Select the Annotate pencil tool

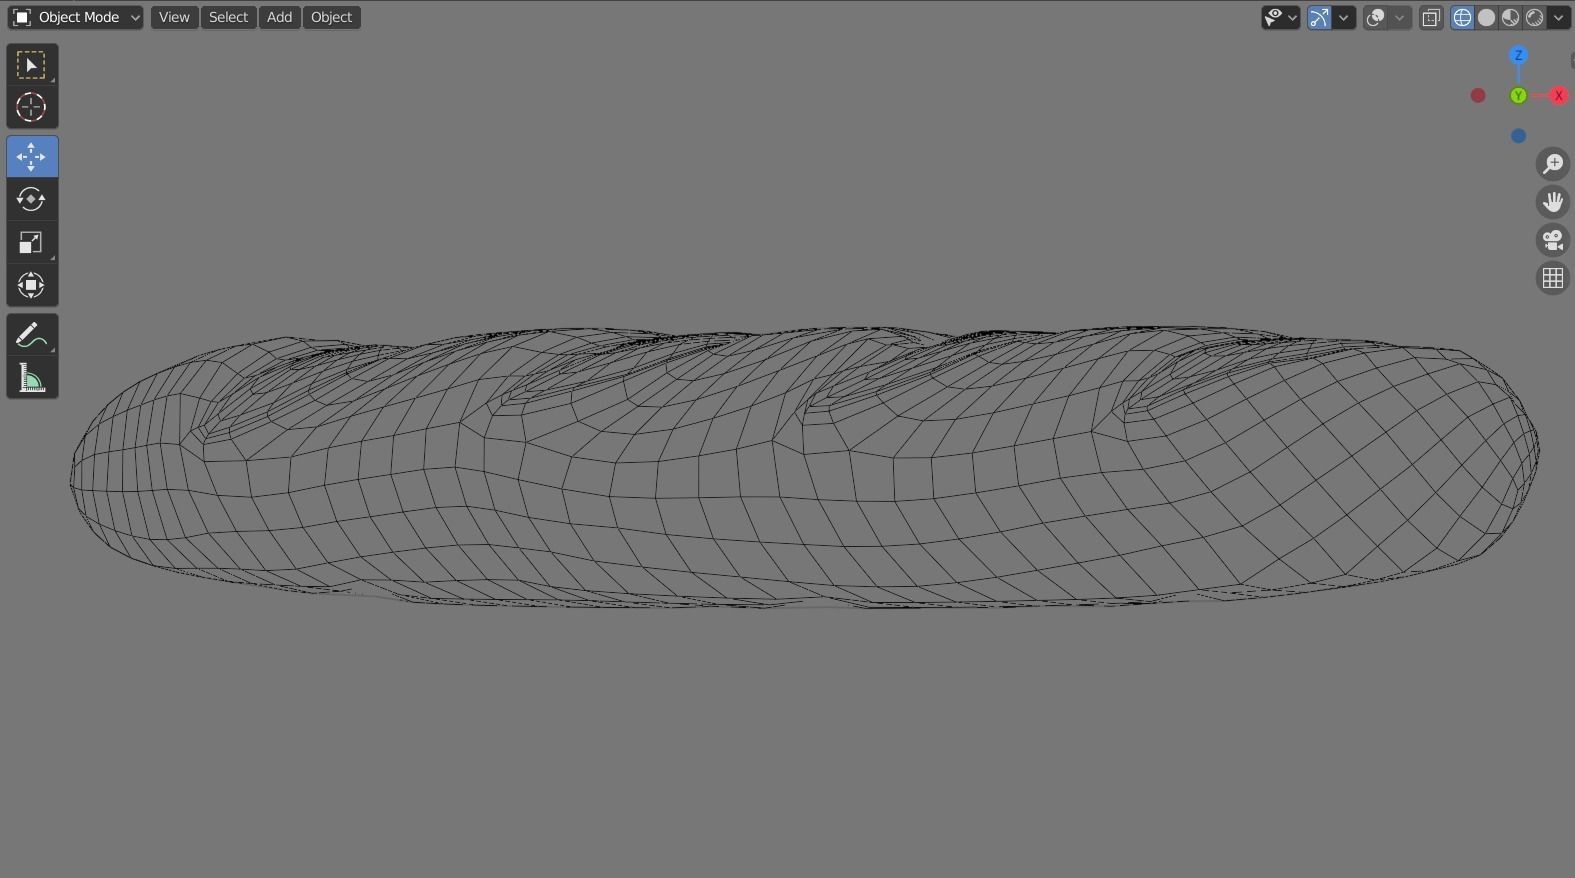[x=32, y=335]
